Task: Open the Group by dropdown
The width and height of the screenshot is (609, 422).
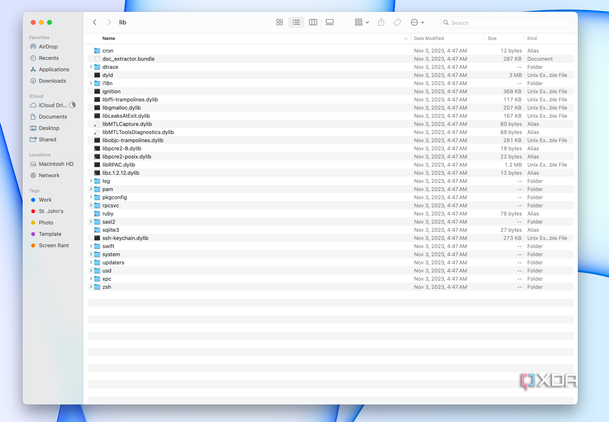Action: tap(362, 23)
